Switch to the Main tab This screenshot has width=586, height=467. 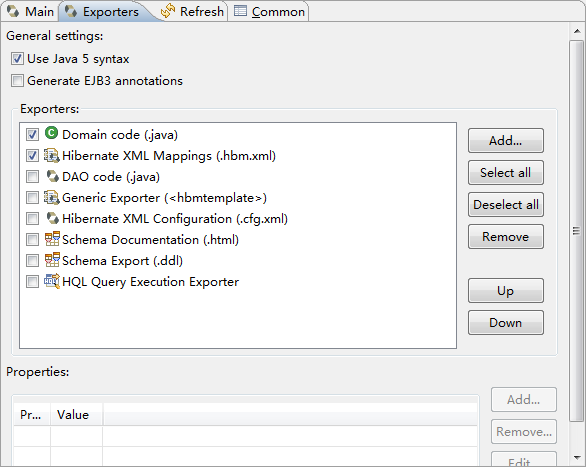click(30, 12)
